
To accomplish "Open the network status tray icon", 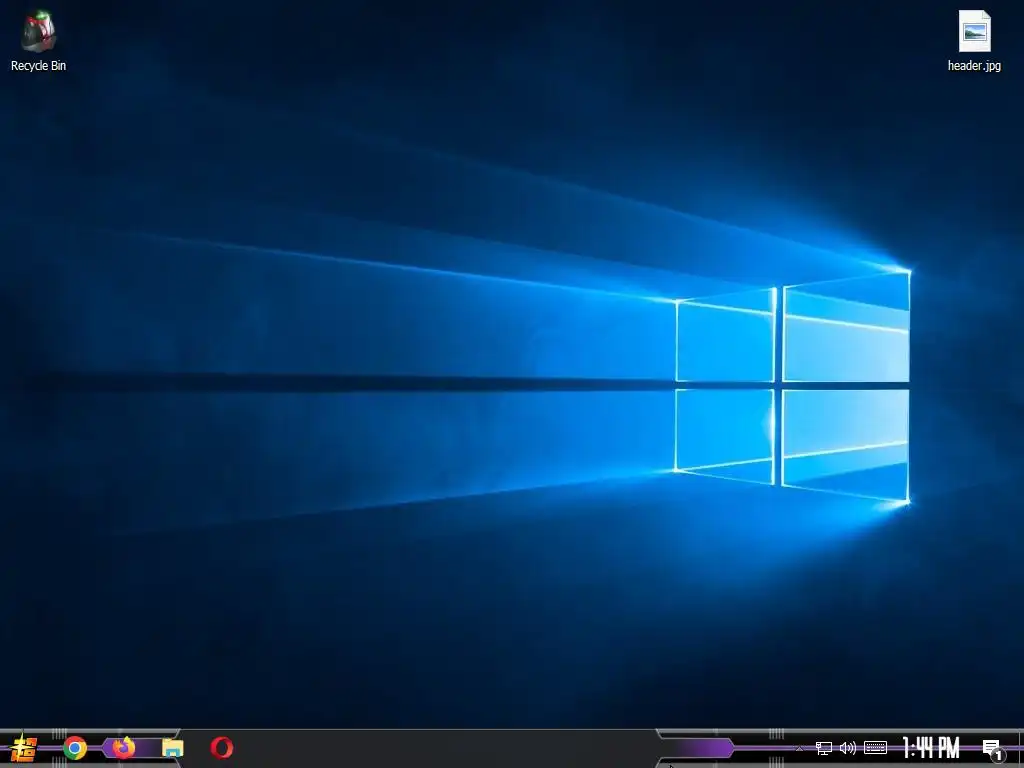I will click(824, 748).
